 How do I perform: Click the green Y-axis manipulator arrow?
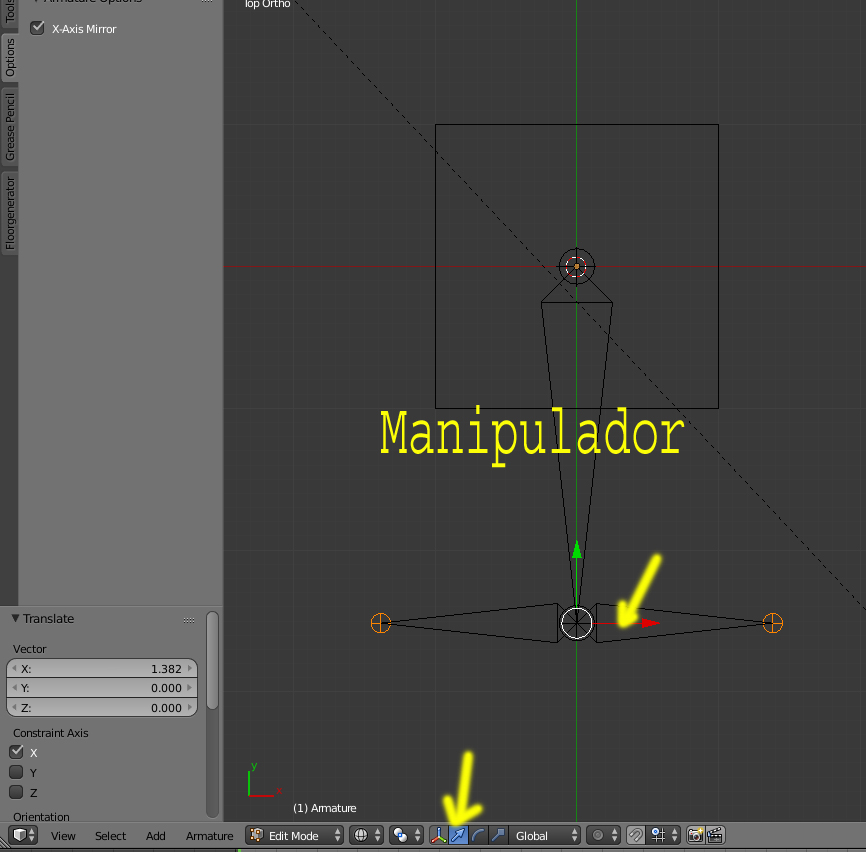coord(577,549)
